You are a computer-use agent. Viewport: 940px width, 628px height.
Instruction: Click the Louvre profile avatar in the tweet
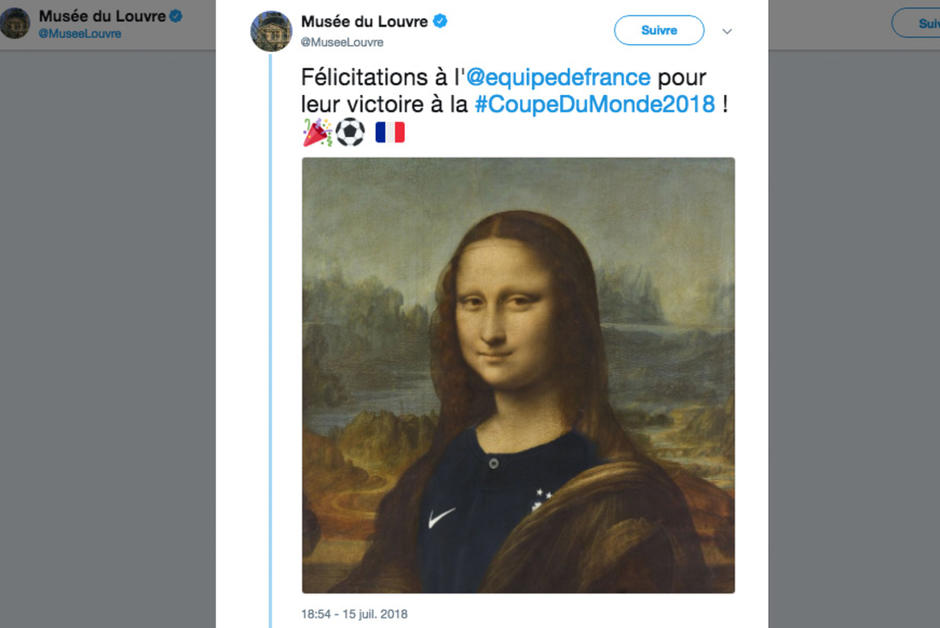[x=270, y=27]
